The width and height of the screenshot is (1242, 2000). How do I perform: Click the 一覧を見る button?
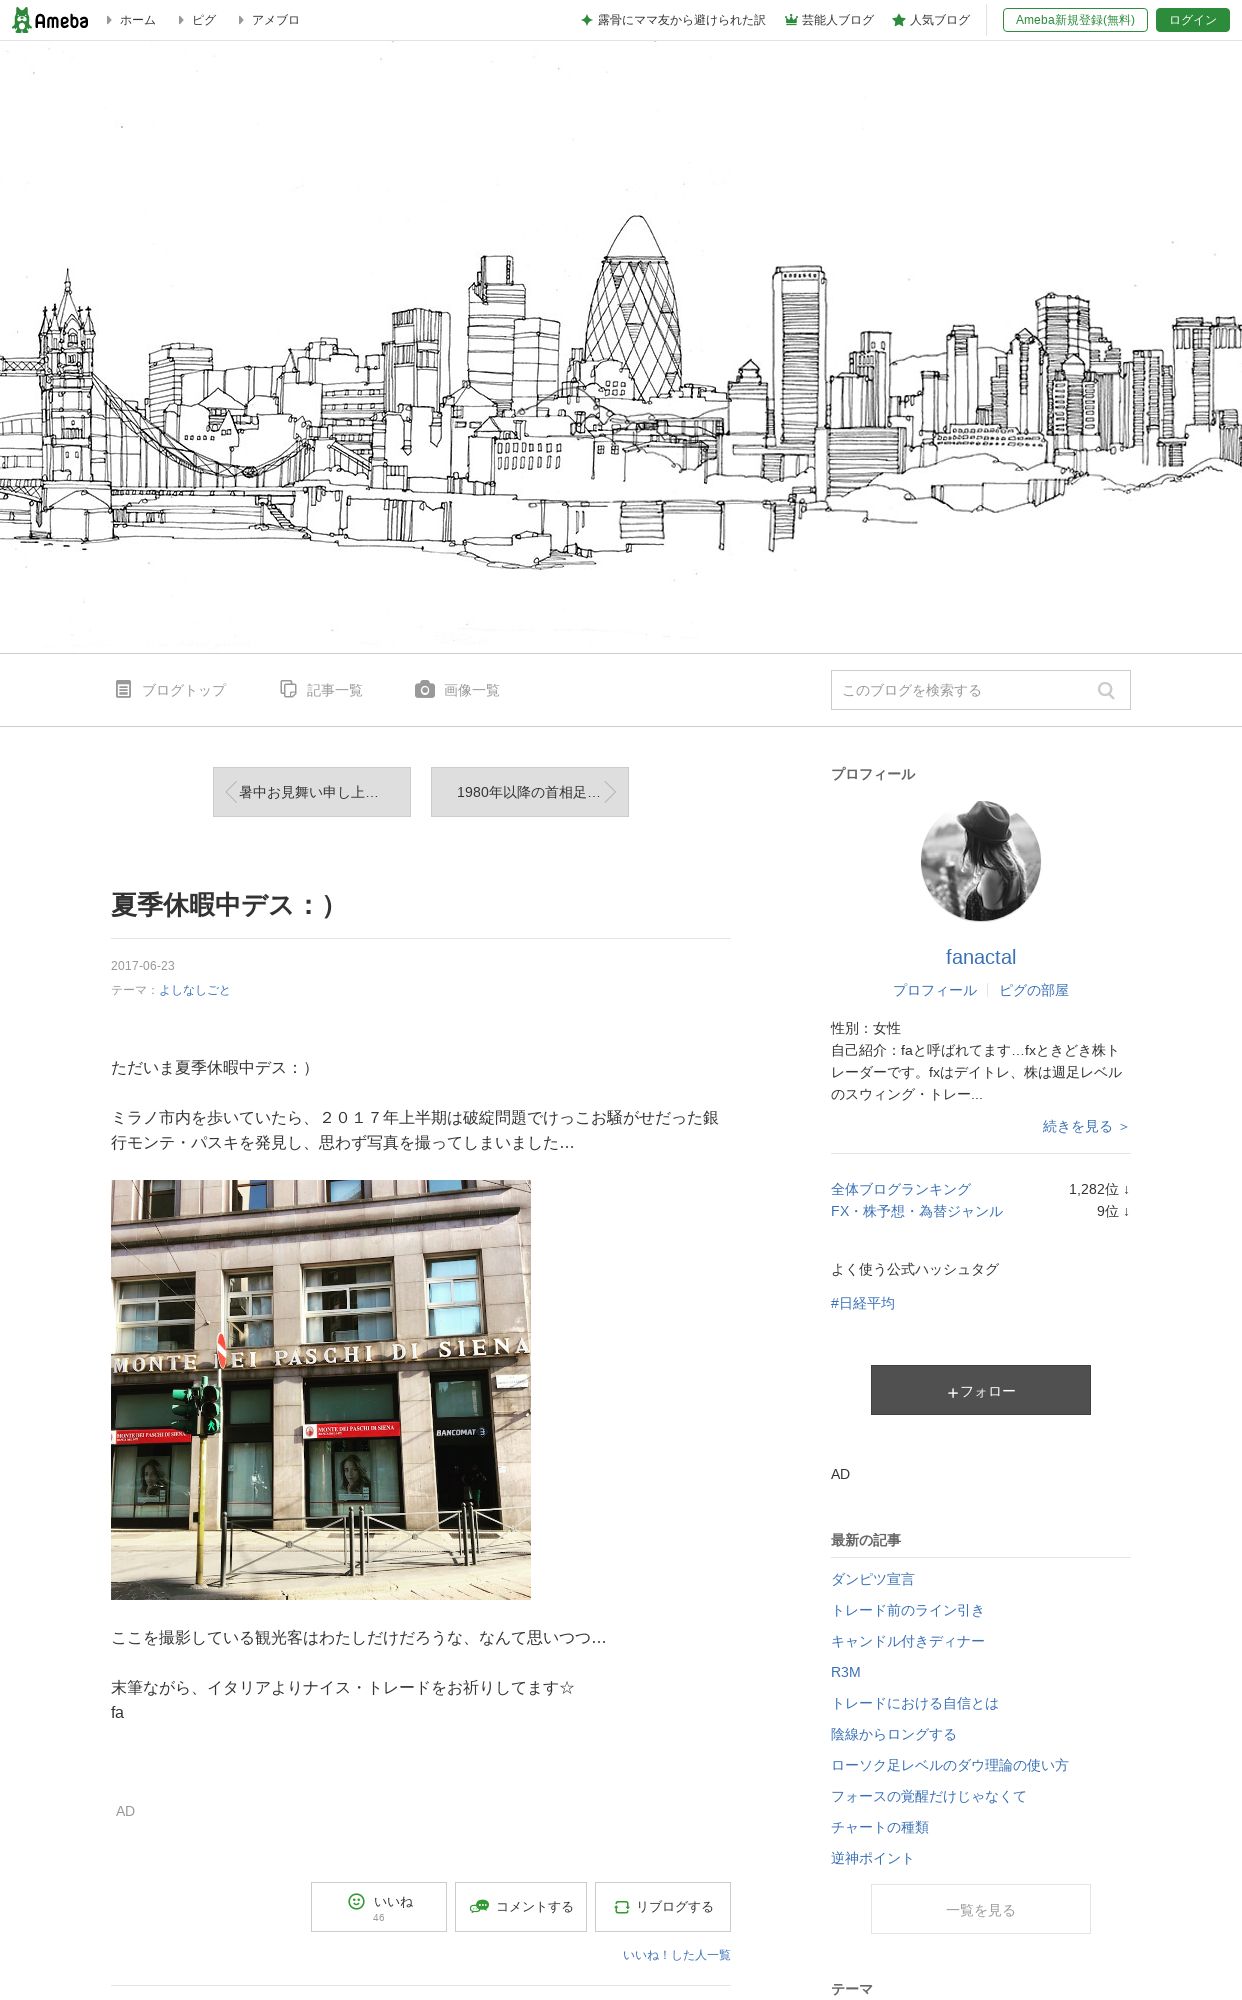(981, 1909)
